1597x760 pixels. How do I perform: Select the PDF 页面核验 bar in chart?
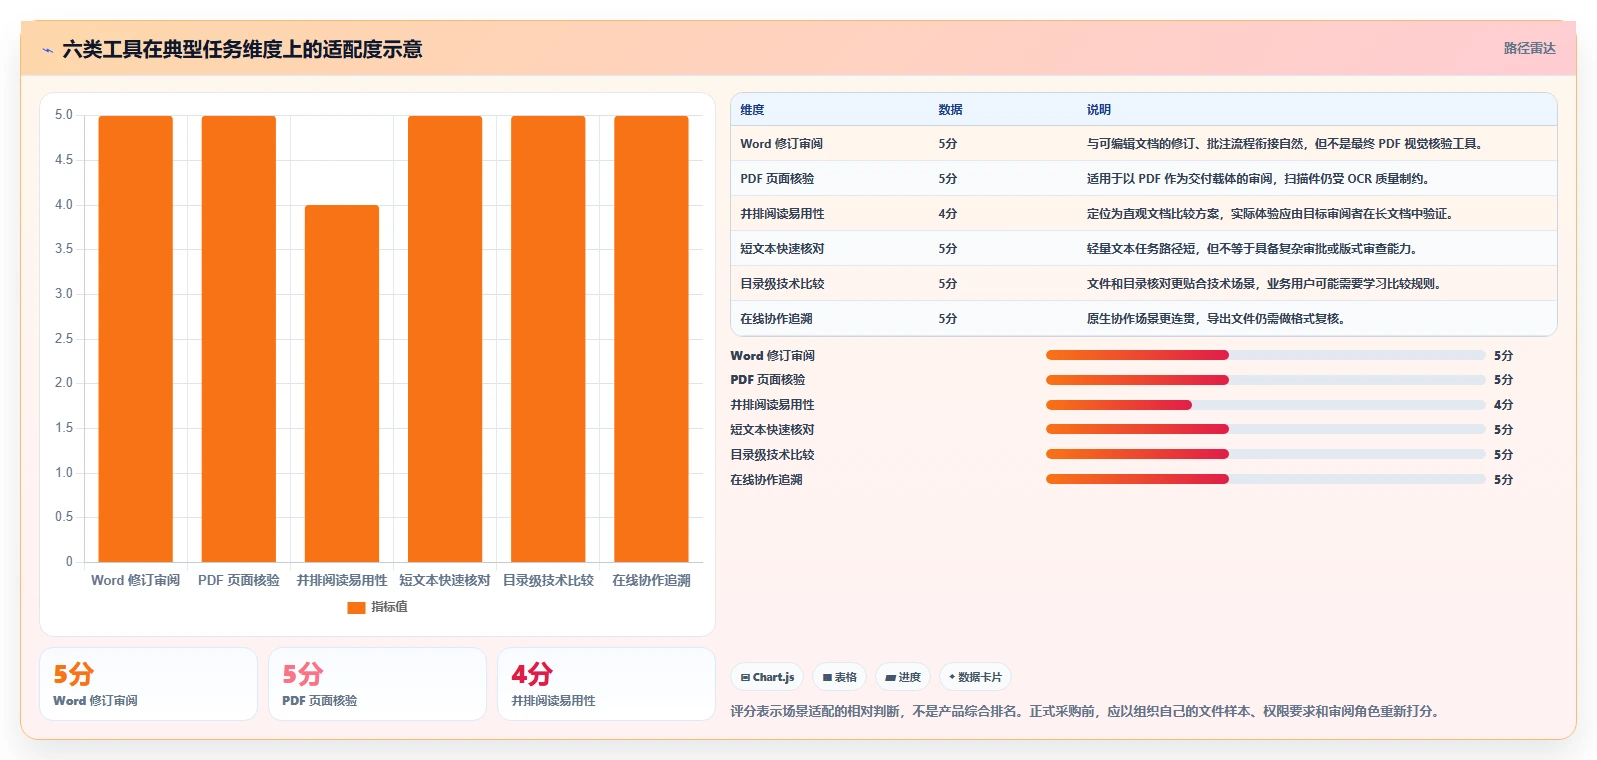click(x=239, y=339)
